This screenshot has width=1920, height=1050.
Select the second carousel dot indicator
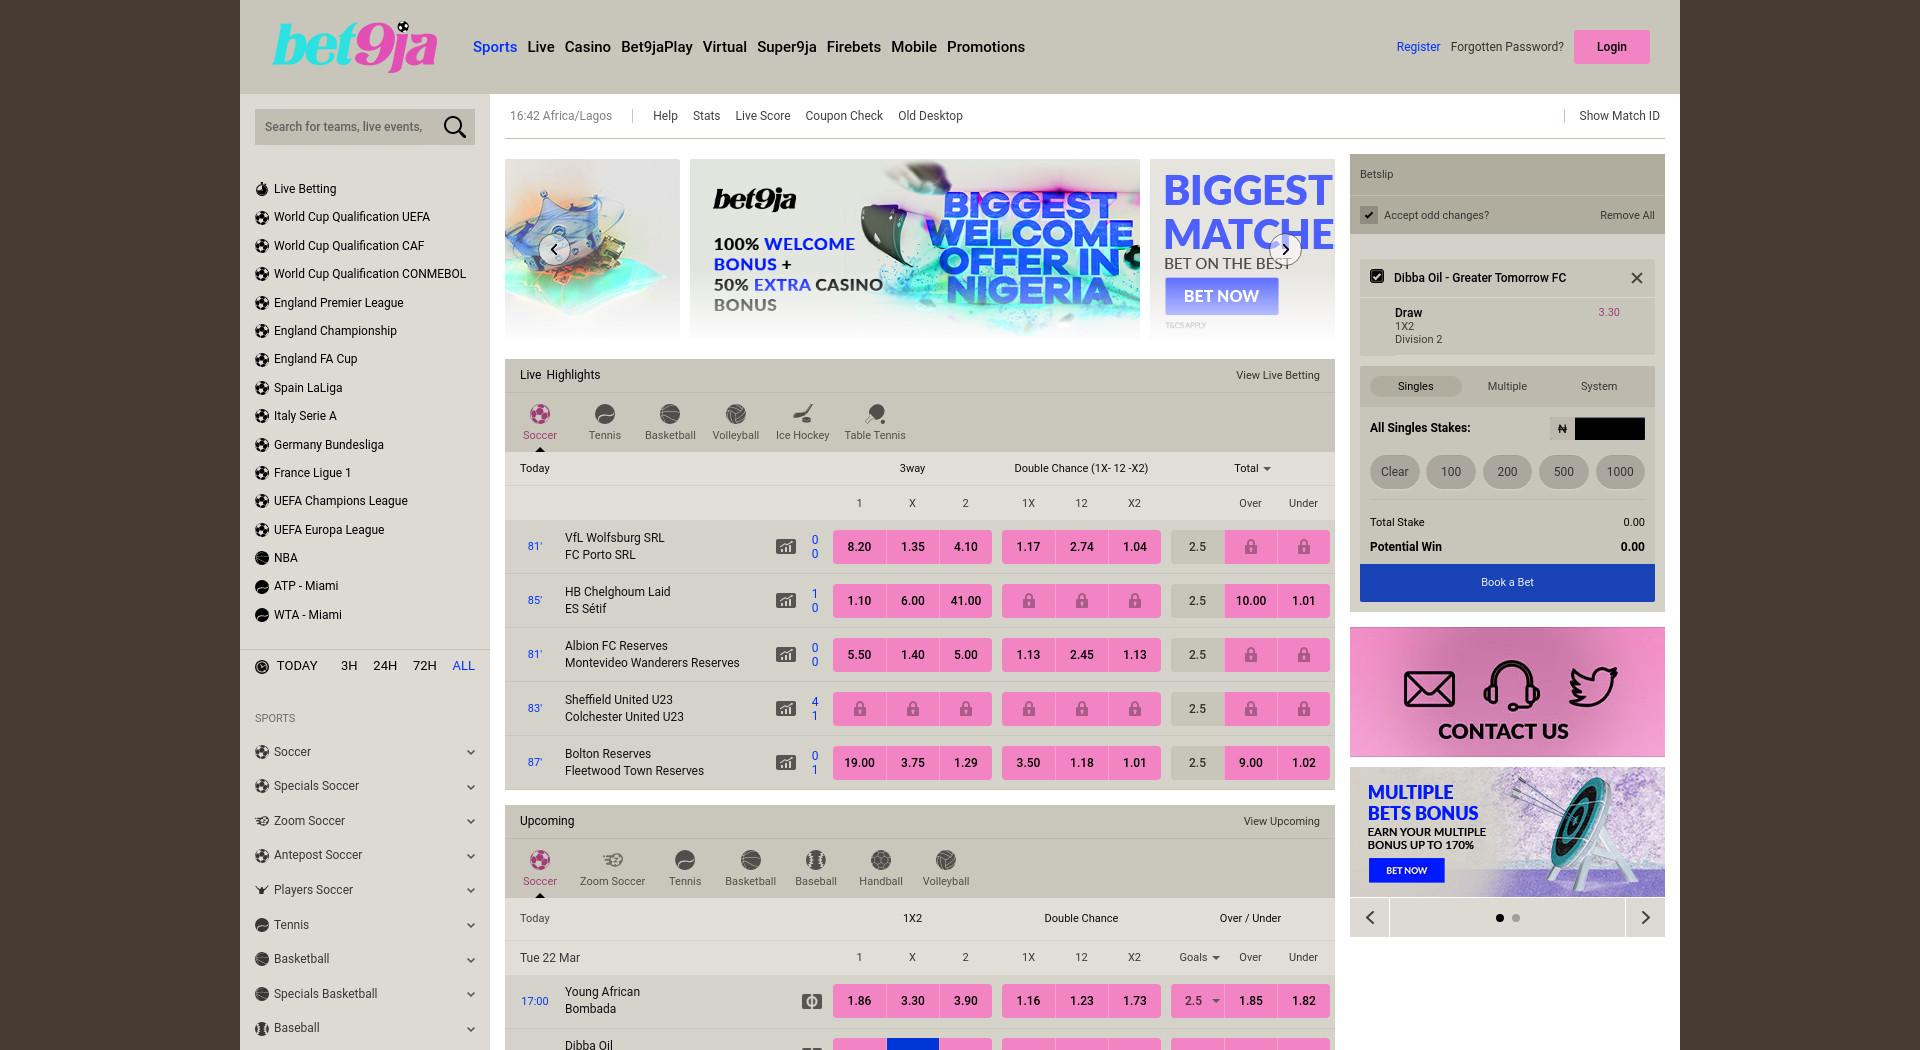coord(1516,918)
